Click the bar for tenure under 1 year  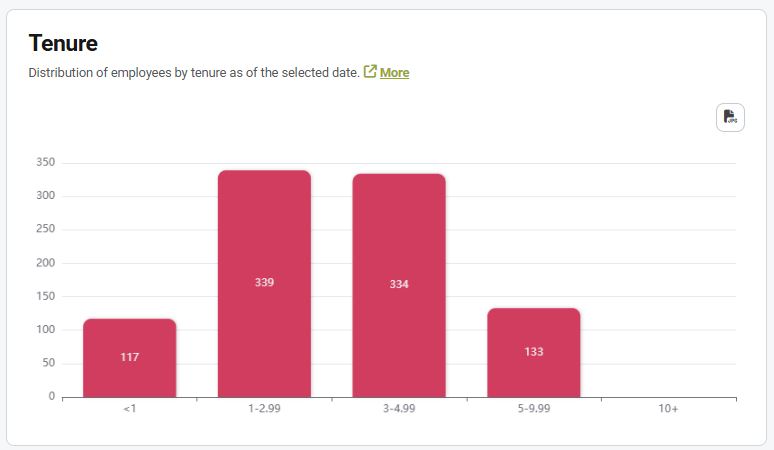(x=130, y=357)
